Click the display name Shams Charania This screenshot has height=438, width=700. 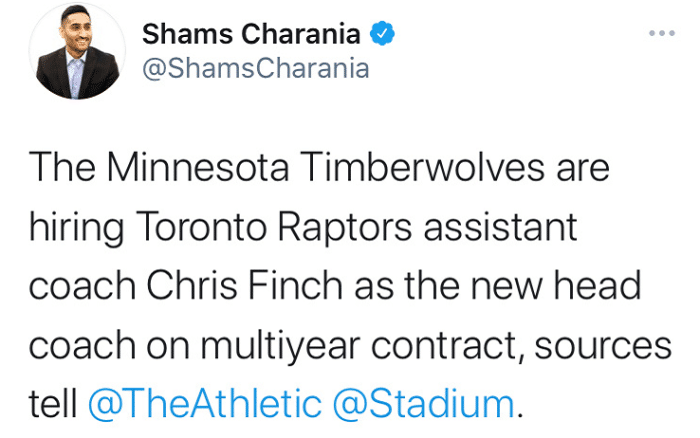(x=251, y=34)
